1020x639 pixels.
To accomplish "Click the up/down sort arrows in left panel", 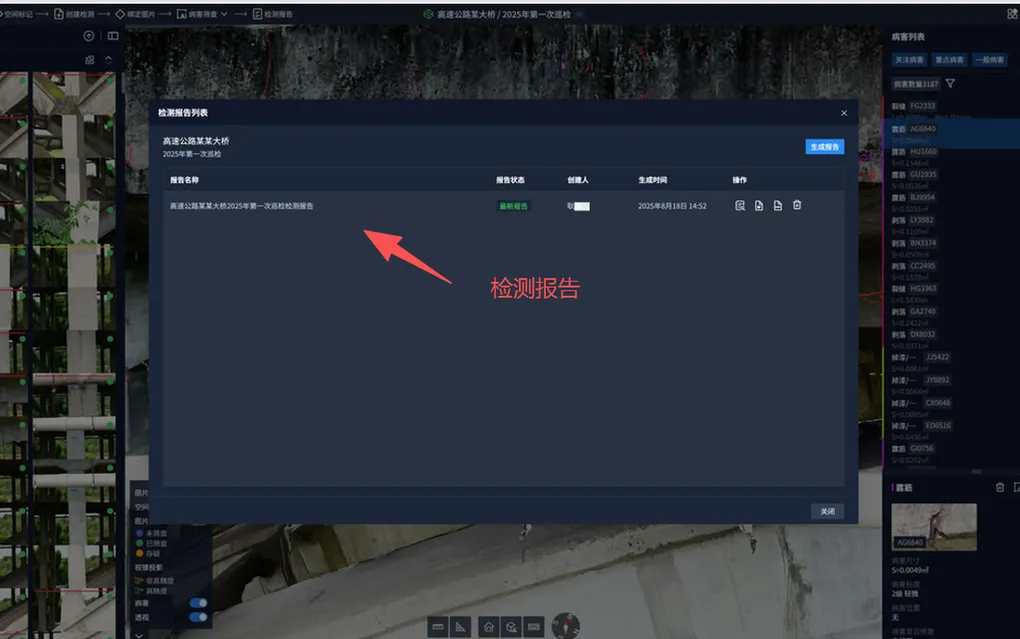I will pos(108,60).
